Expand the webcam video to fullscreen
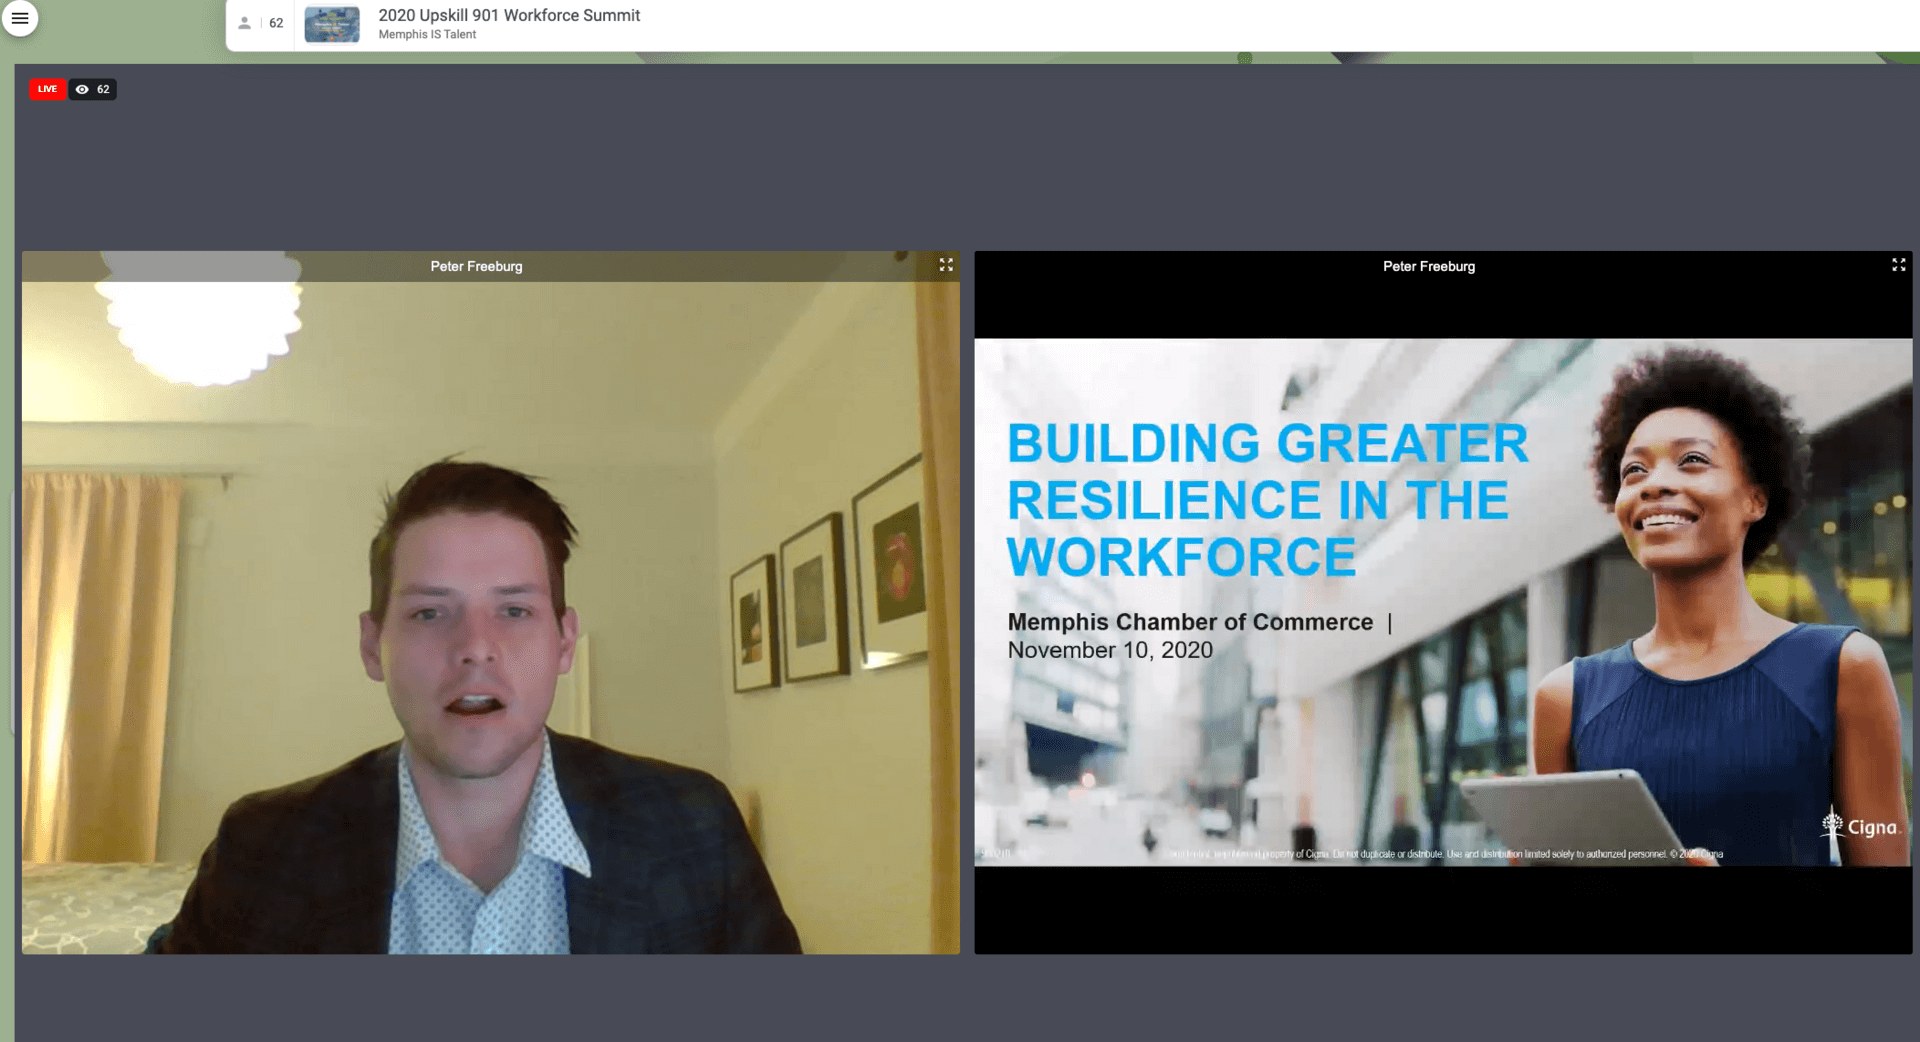This screenshot has width=1920, height=1042. click(945, 265)
